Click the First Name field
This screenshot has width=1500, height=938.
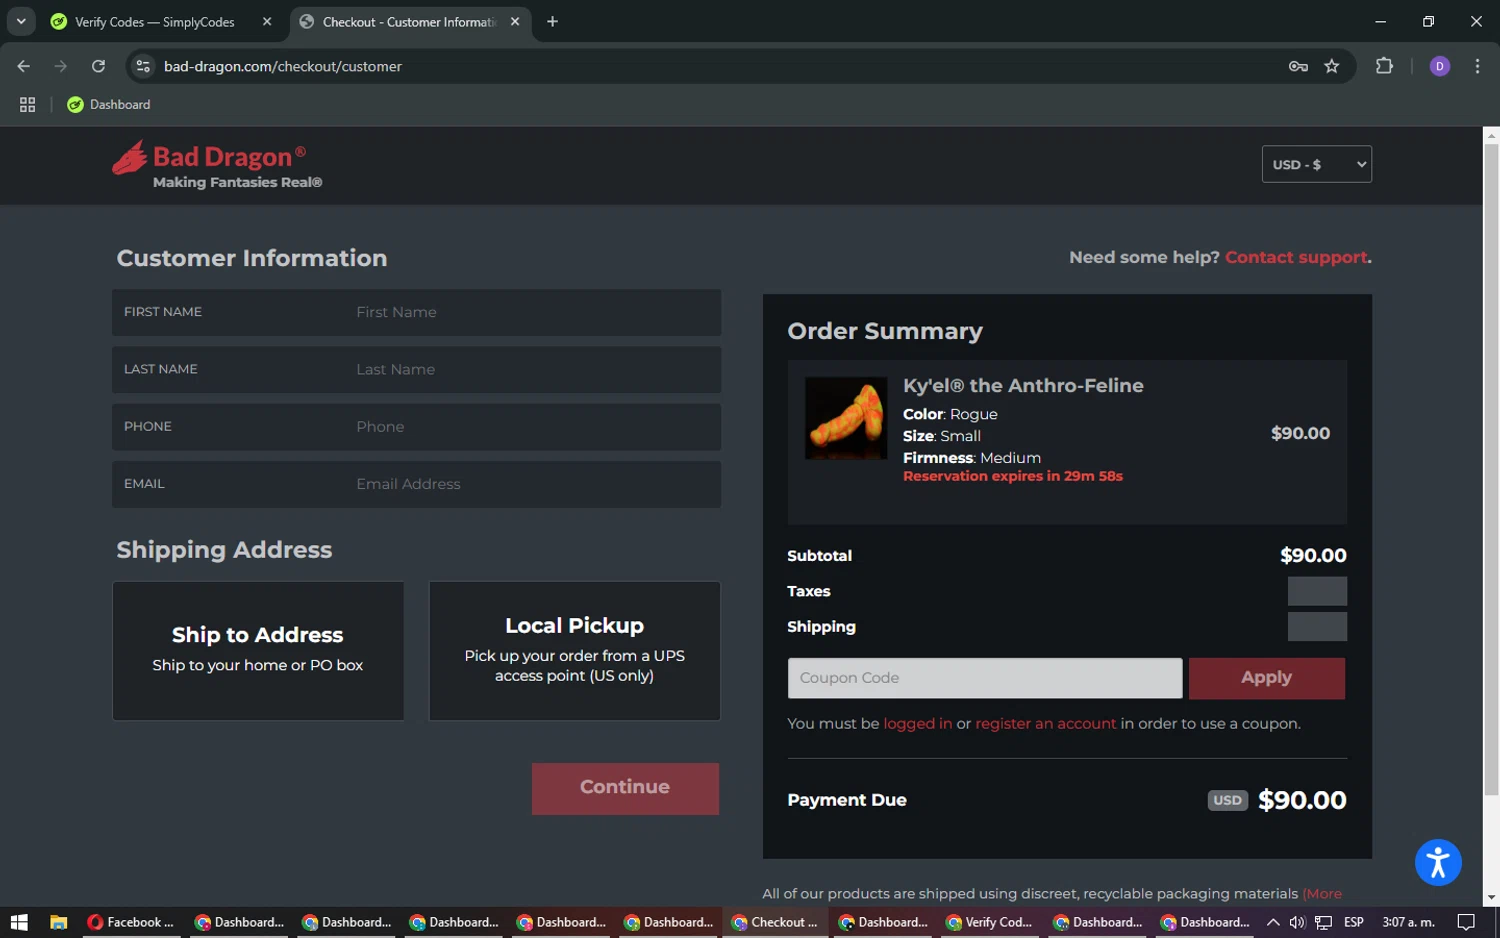coord(416,312)
